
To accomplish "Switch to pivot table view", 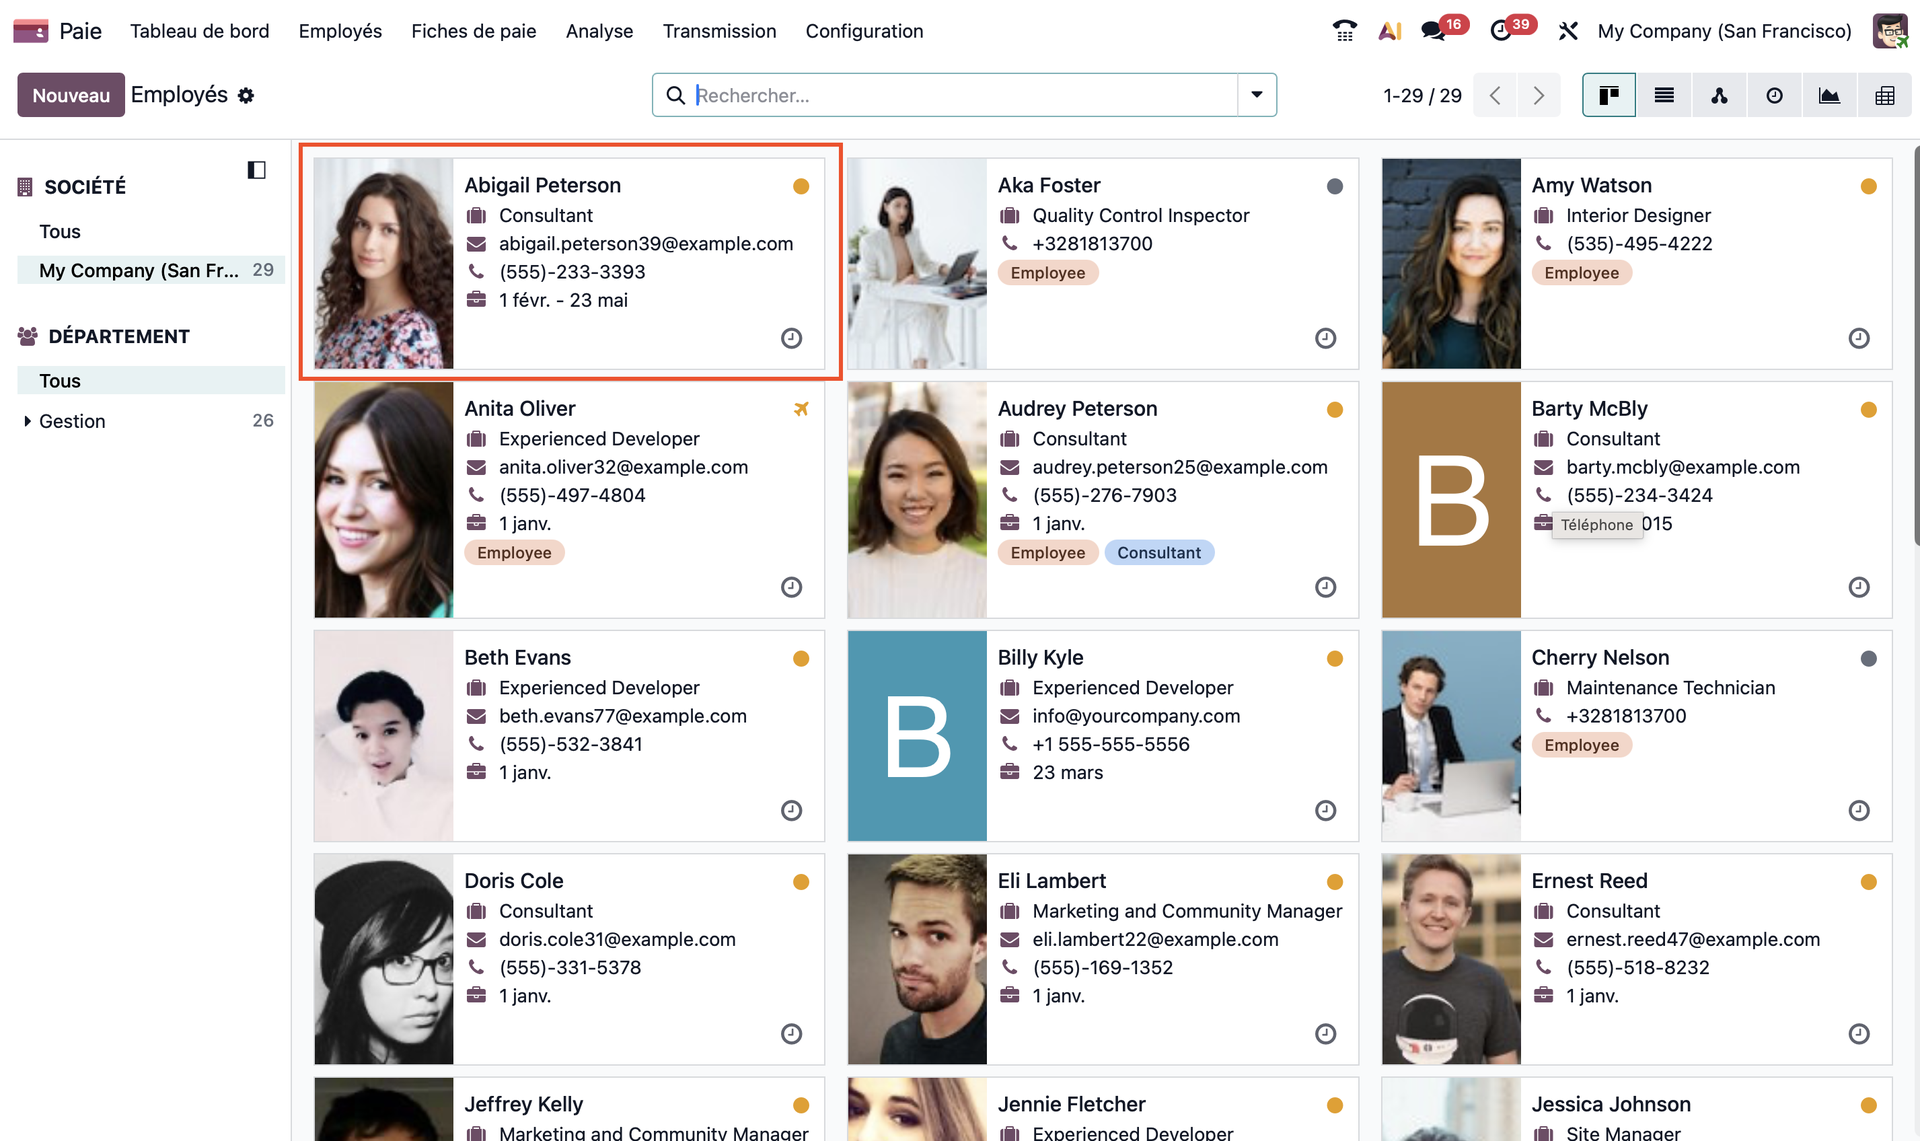I will coord(1884,95).
